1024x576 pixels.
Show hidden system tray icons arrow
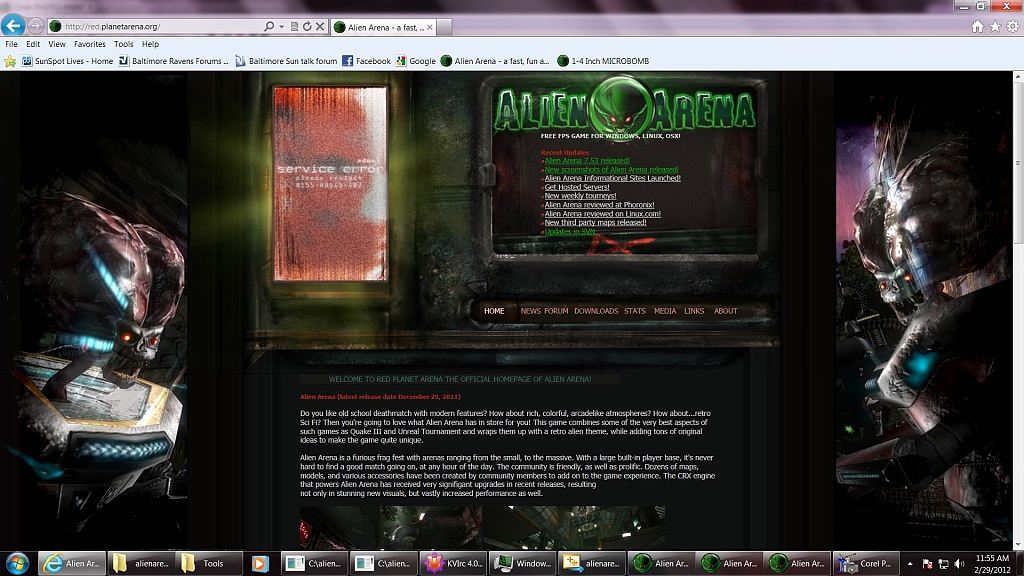point(910,564)
